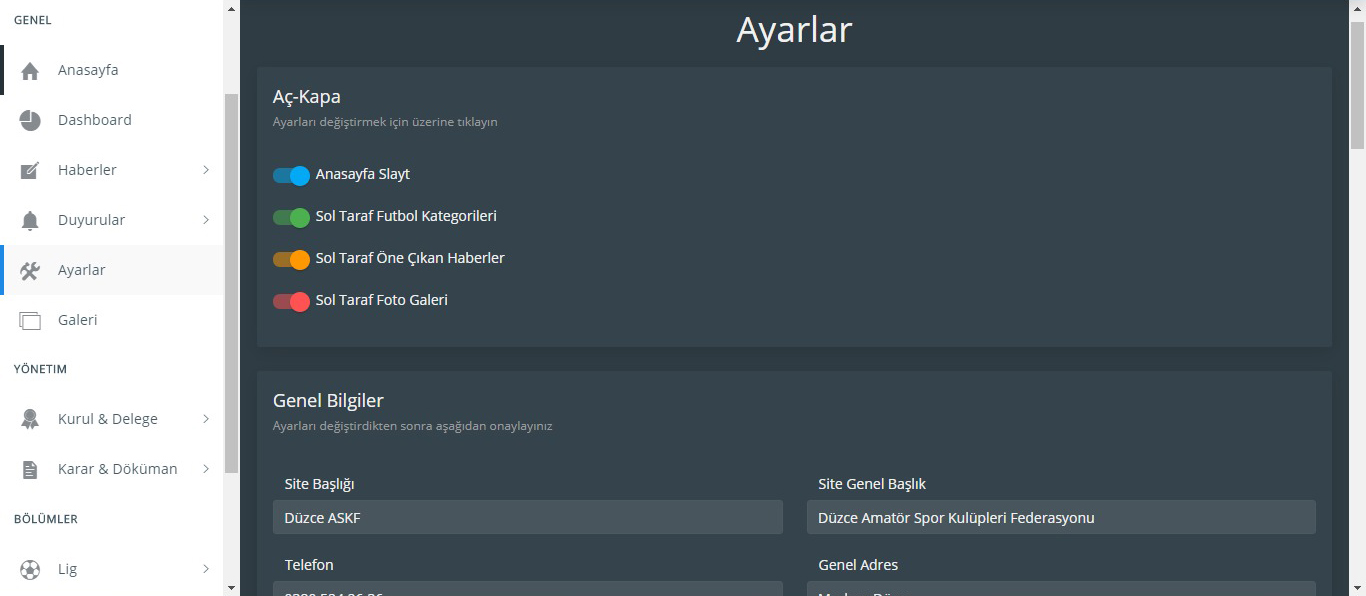Open the Dashboard menu item
The width and height of the screenshot is (1366, 596).
95,120
